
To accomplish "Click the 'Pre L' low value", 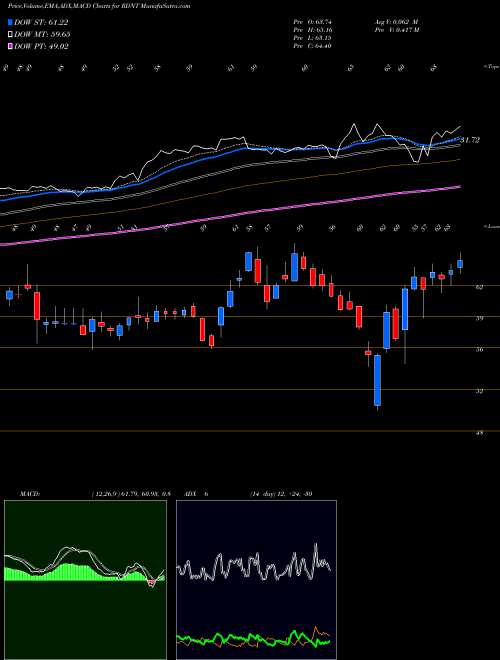I will [313, 38].
